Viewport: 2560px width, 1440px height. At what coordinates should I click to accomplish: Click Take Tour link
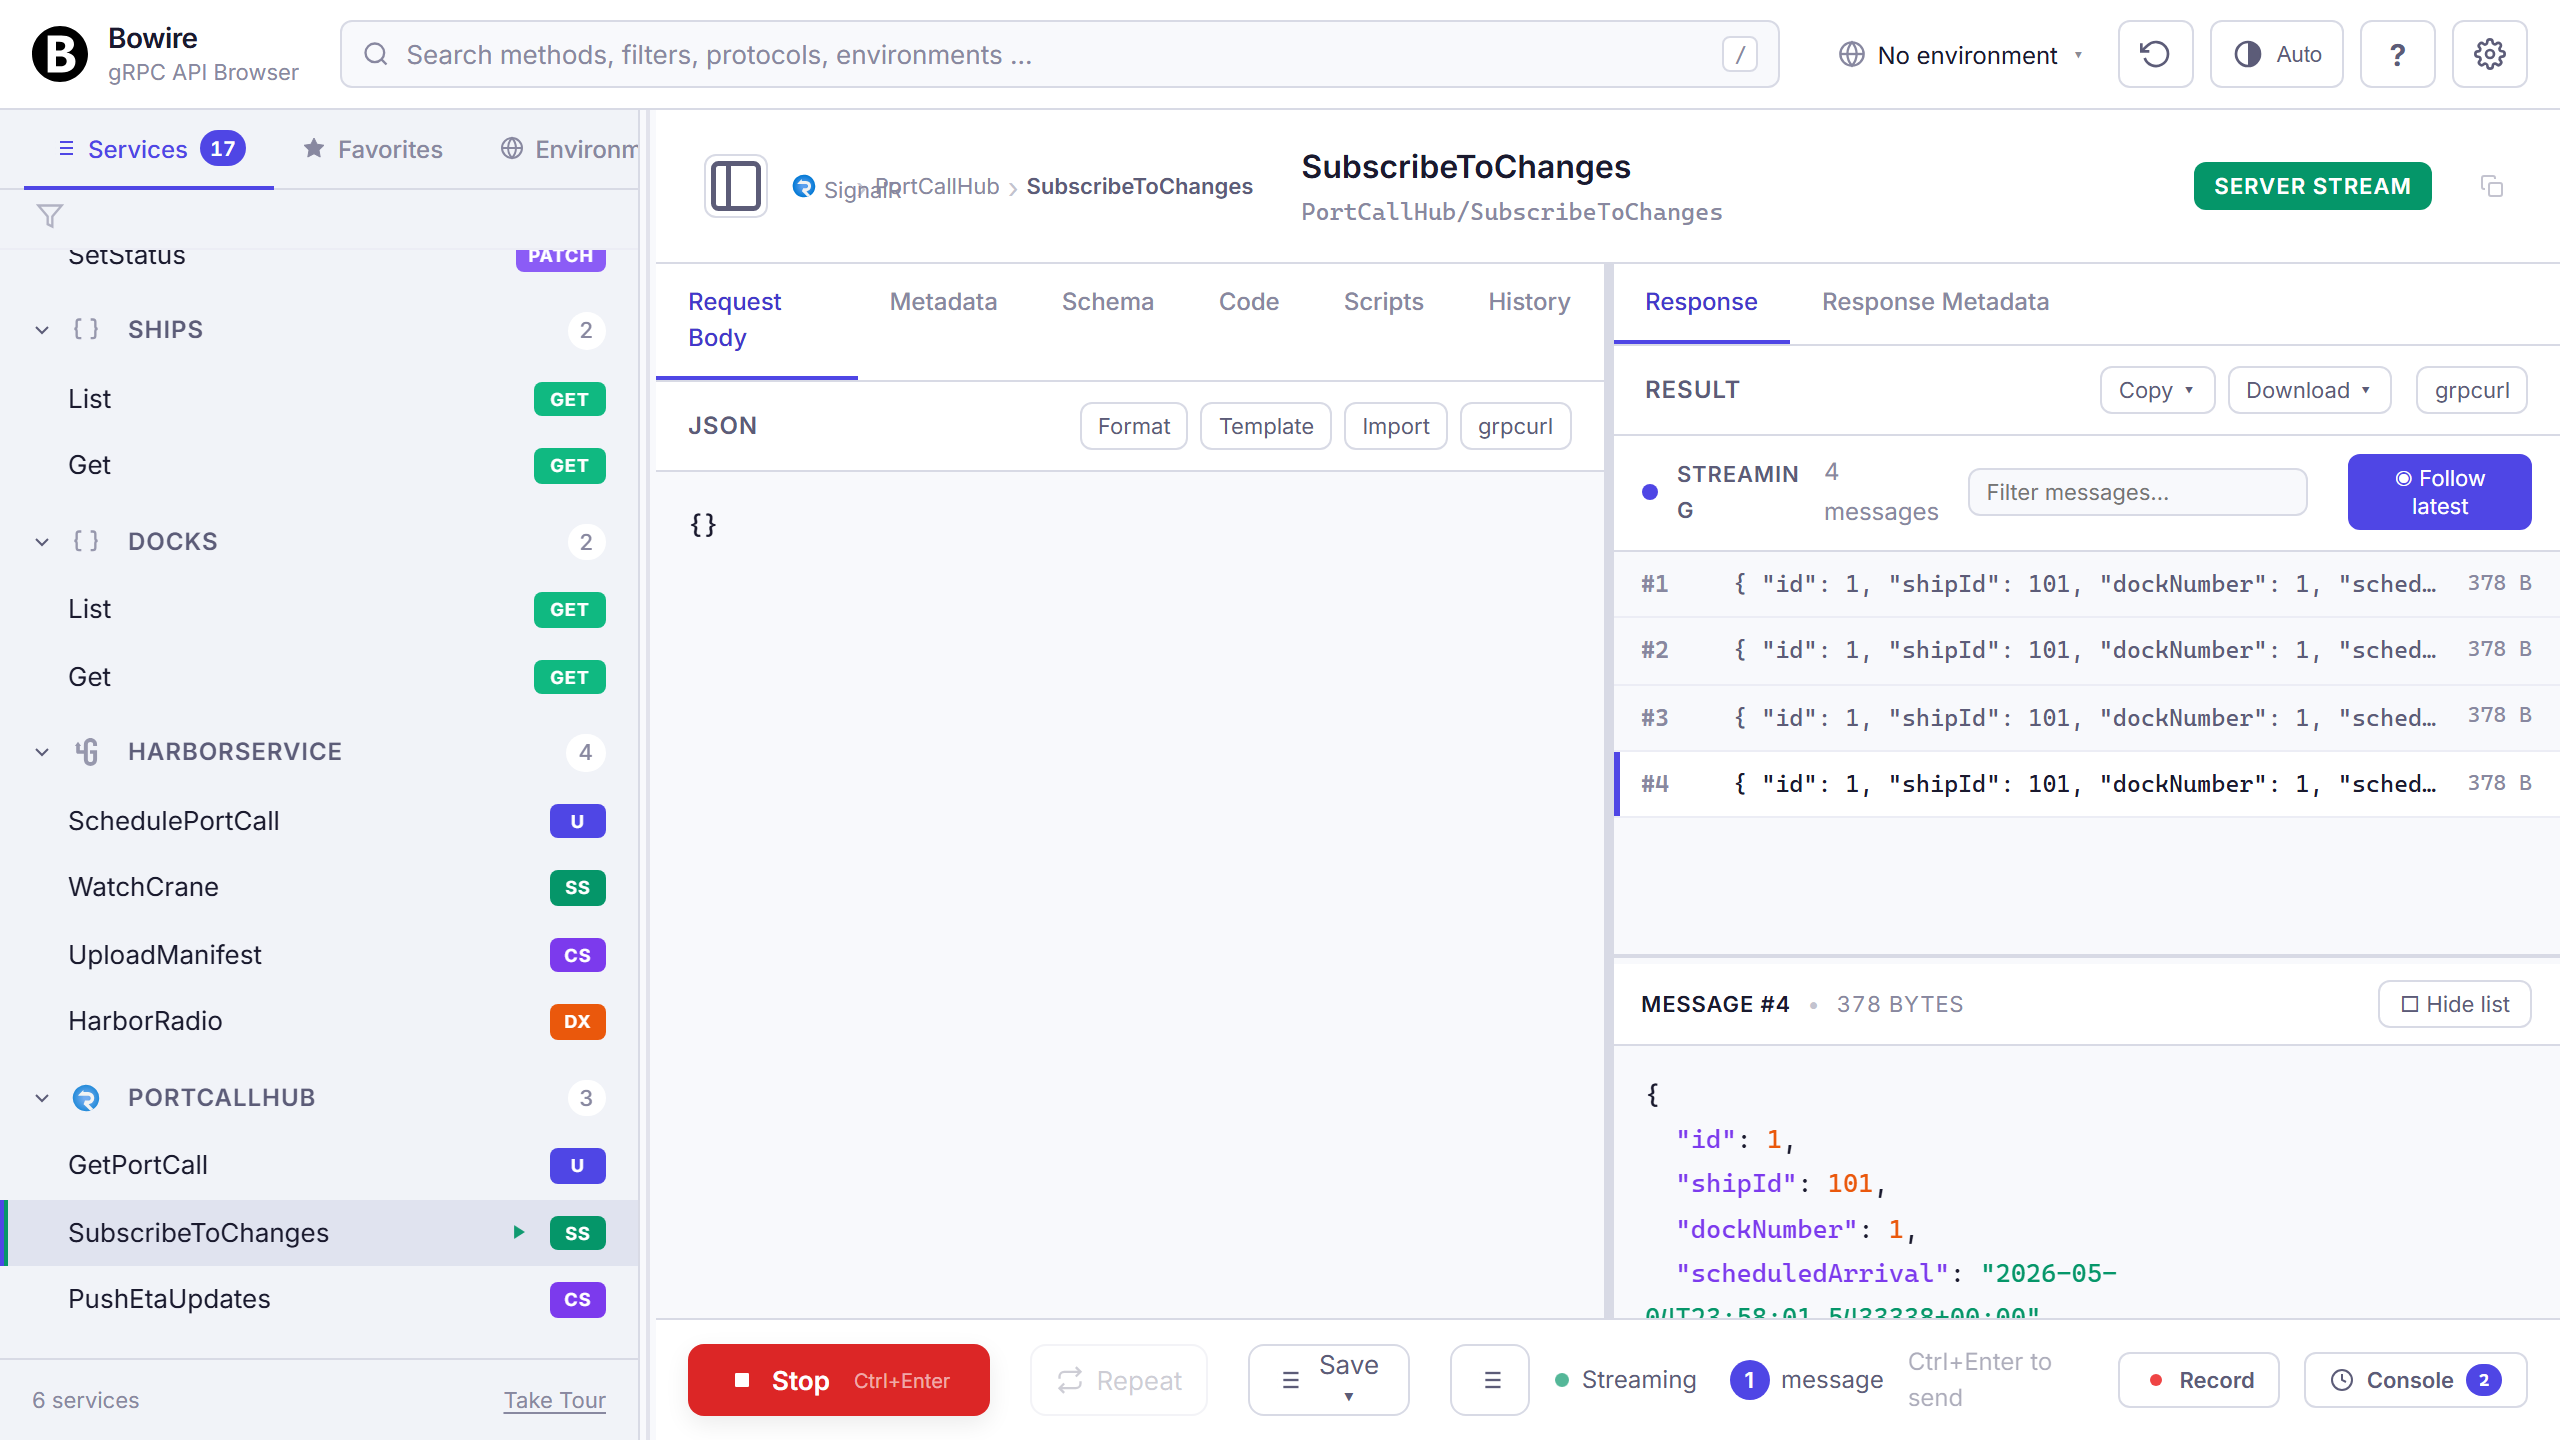(554, 1400)
